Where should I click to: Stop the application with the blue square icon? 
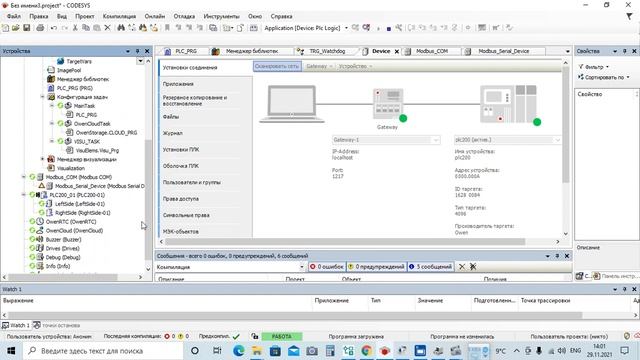point(389,29)
